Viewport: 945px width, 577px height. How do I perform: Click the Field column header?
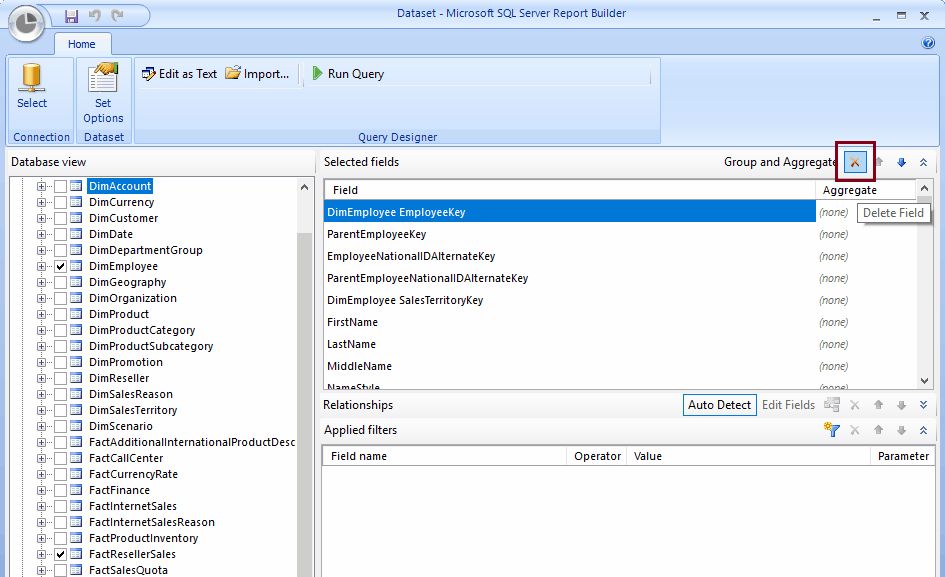(x=570, y=190)
